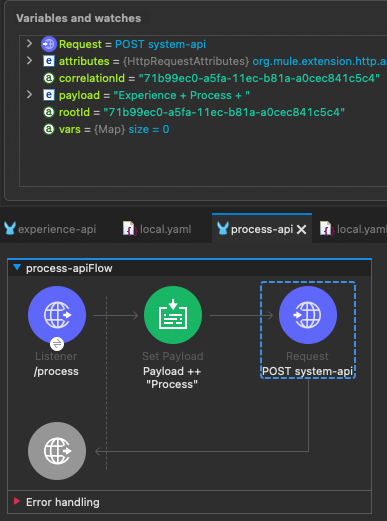Click the vars 'a' type icon

(49, 129)
